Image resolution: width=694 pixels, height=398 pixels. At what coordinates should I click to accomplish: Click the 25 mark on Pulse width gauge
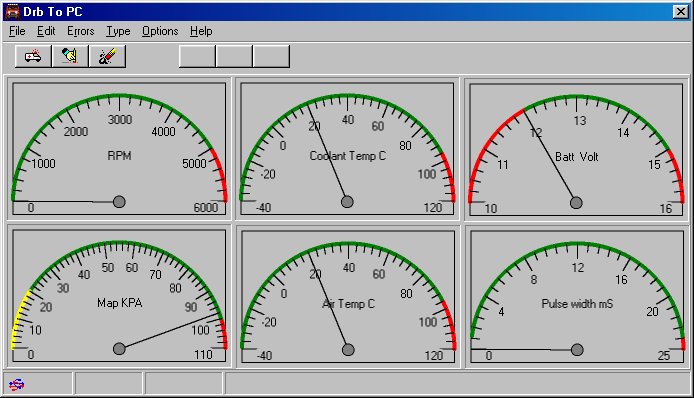point(664,355)
